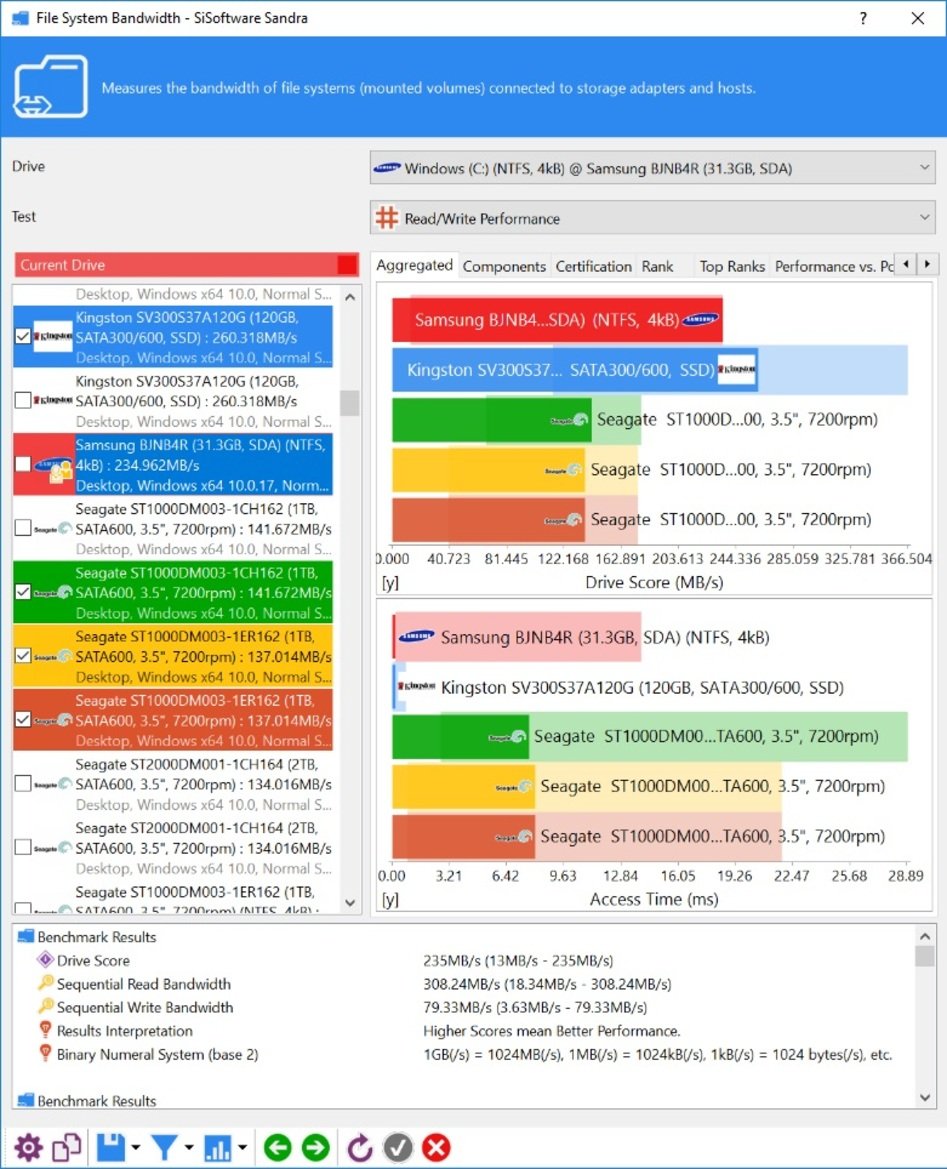Expand the arrow next to chart icon
947x1169 pixels.
[x=242, y=1147]
